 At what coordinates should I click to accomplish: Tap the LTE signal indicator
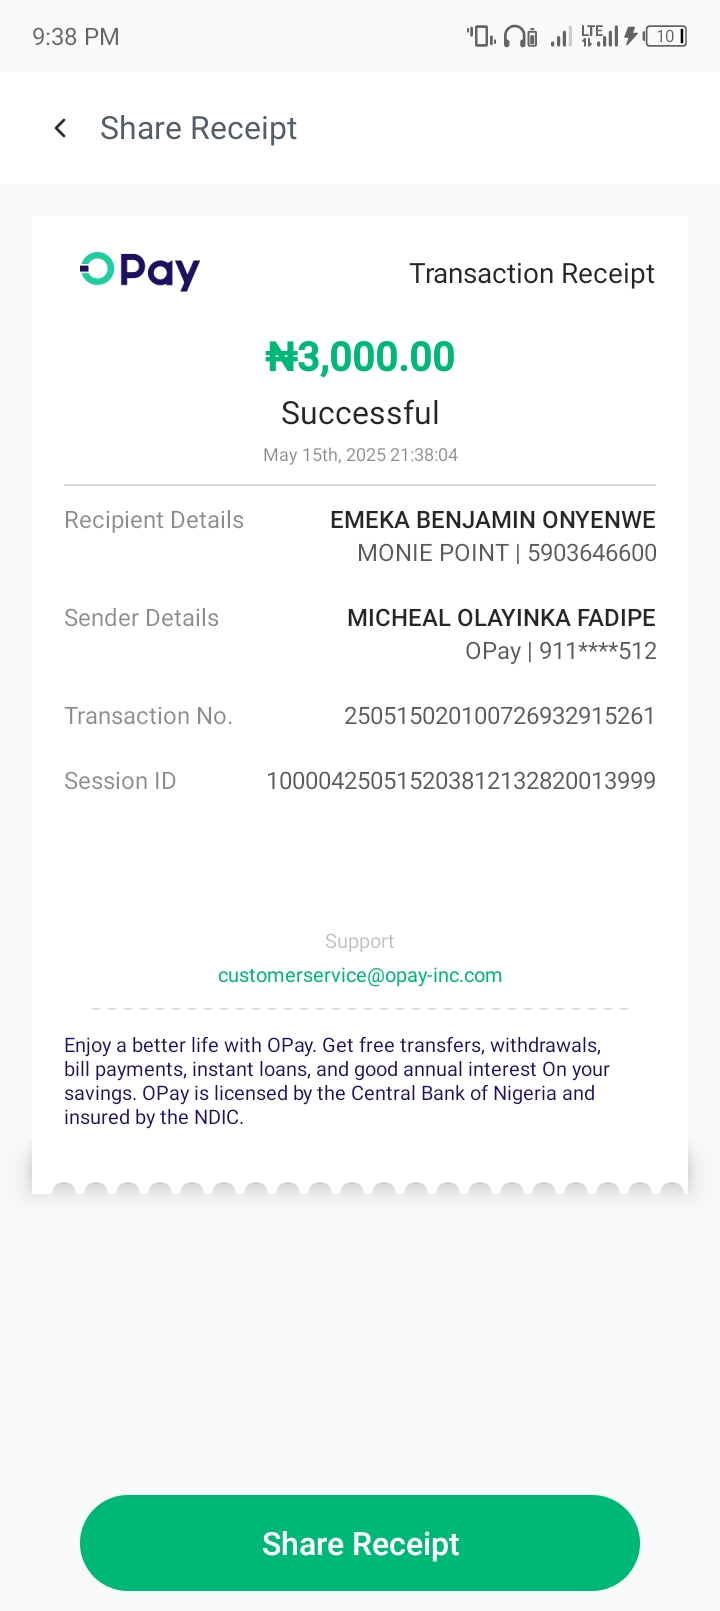tap(599, 37)
